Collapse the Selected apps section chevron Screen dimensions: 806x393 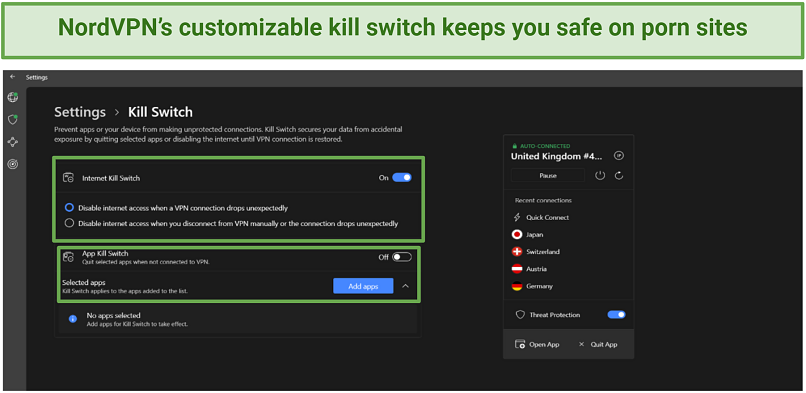coord(405,286)
